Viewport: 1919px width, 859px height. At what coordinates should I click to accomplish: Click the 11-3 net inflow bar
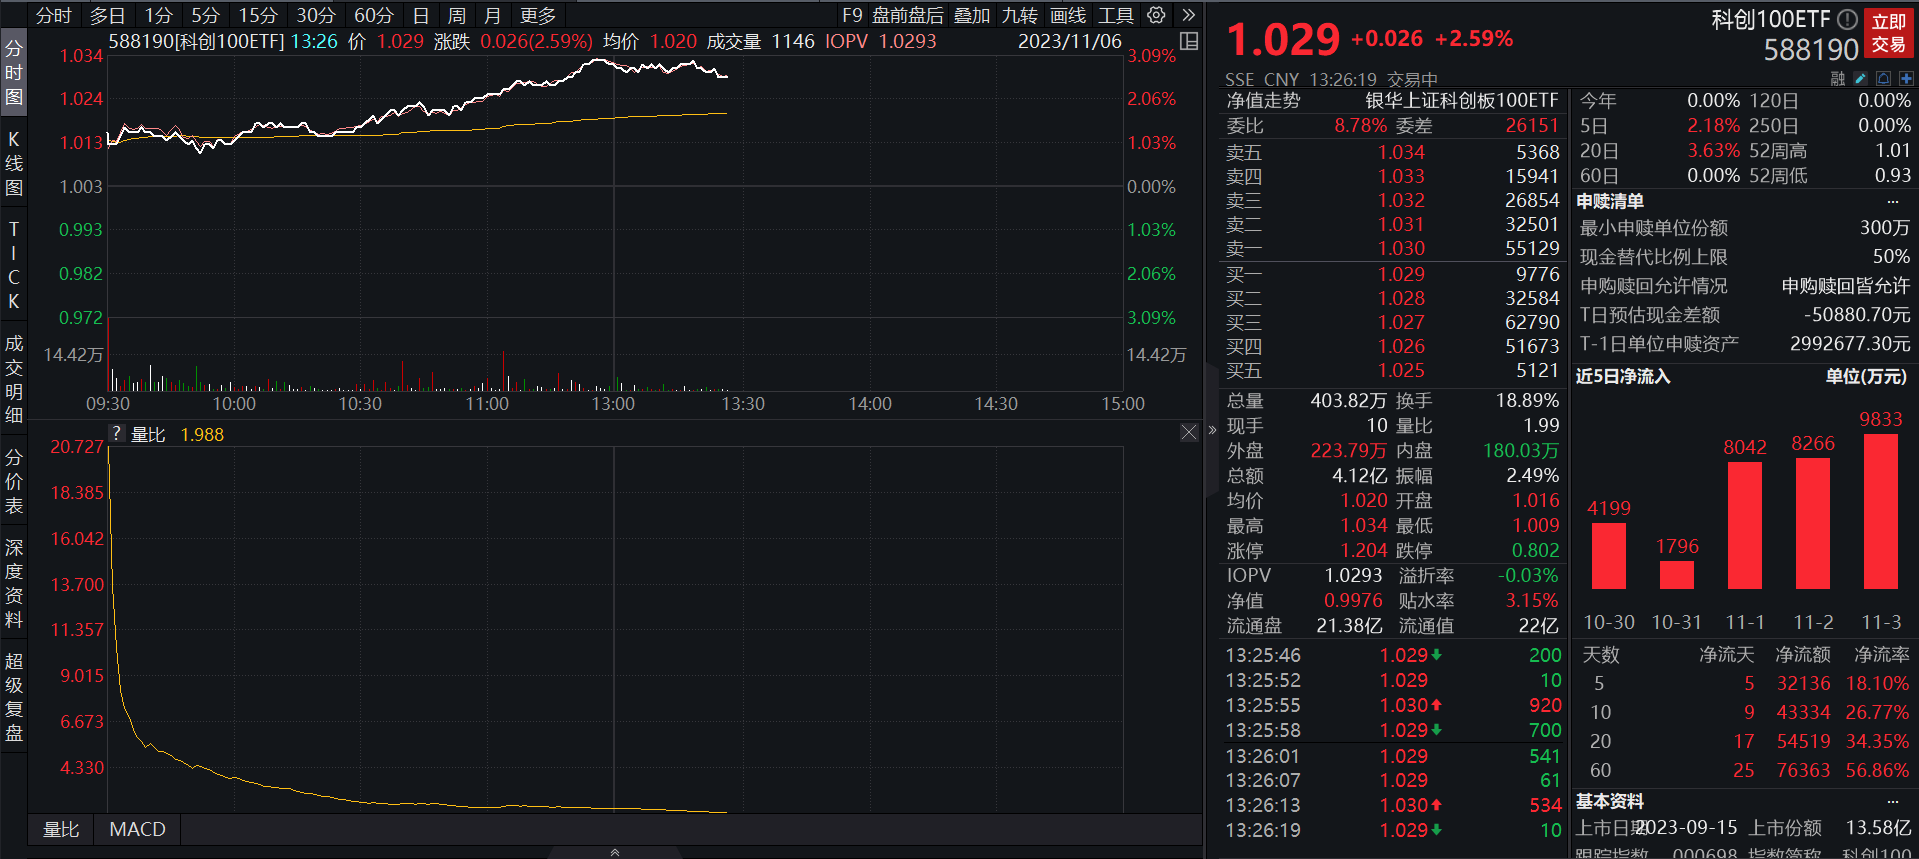1881,511
